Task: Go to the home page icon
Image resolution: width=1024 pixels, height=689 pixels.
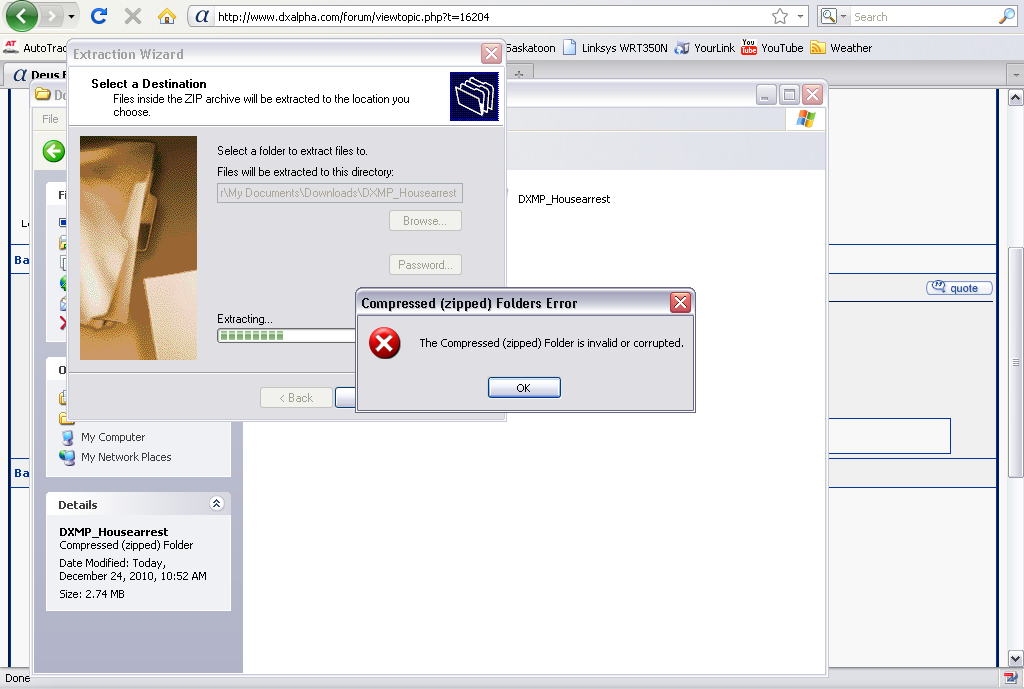Action: [167, 16]
